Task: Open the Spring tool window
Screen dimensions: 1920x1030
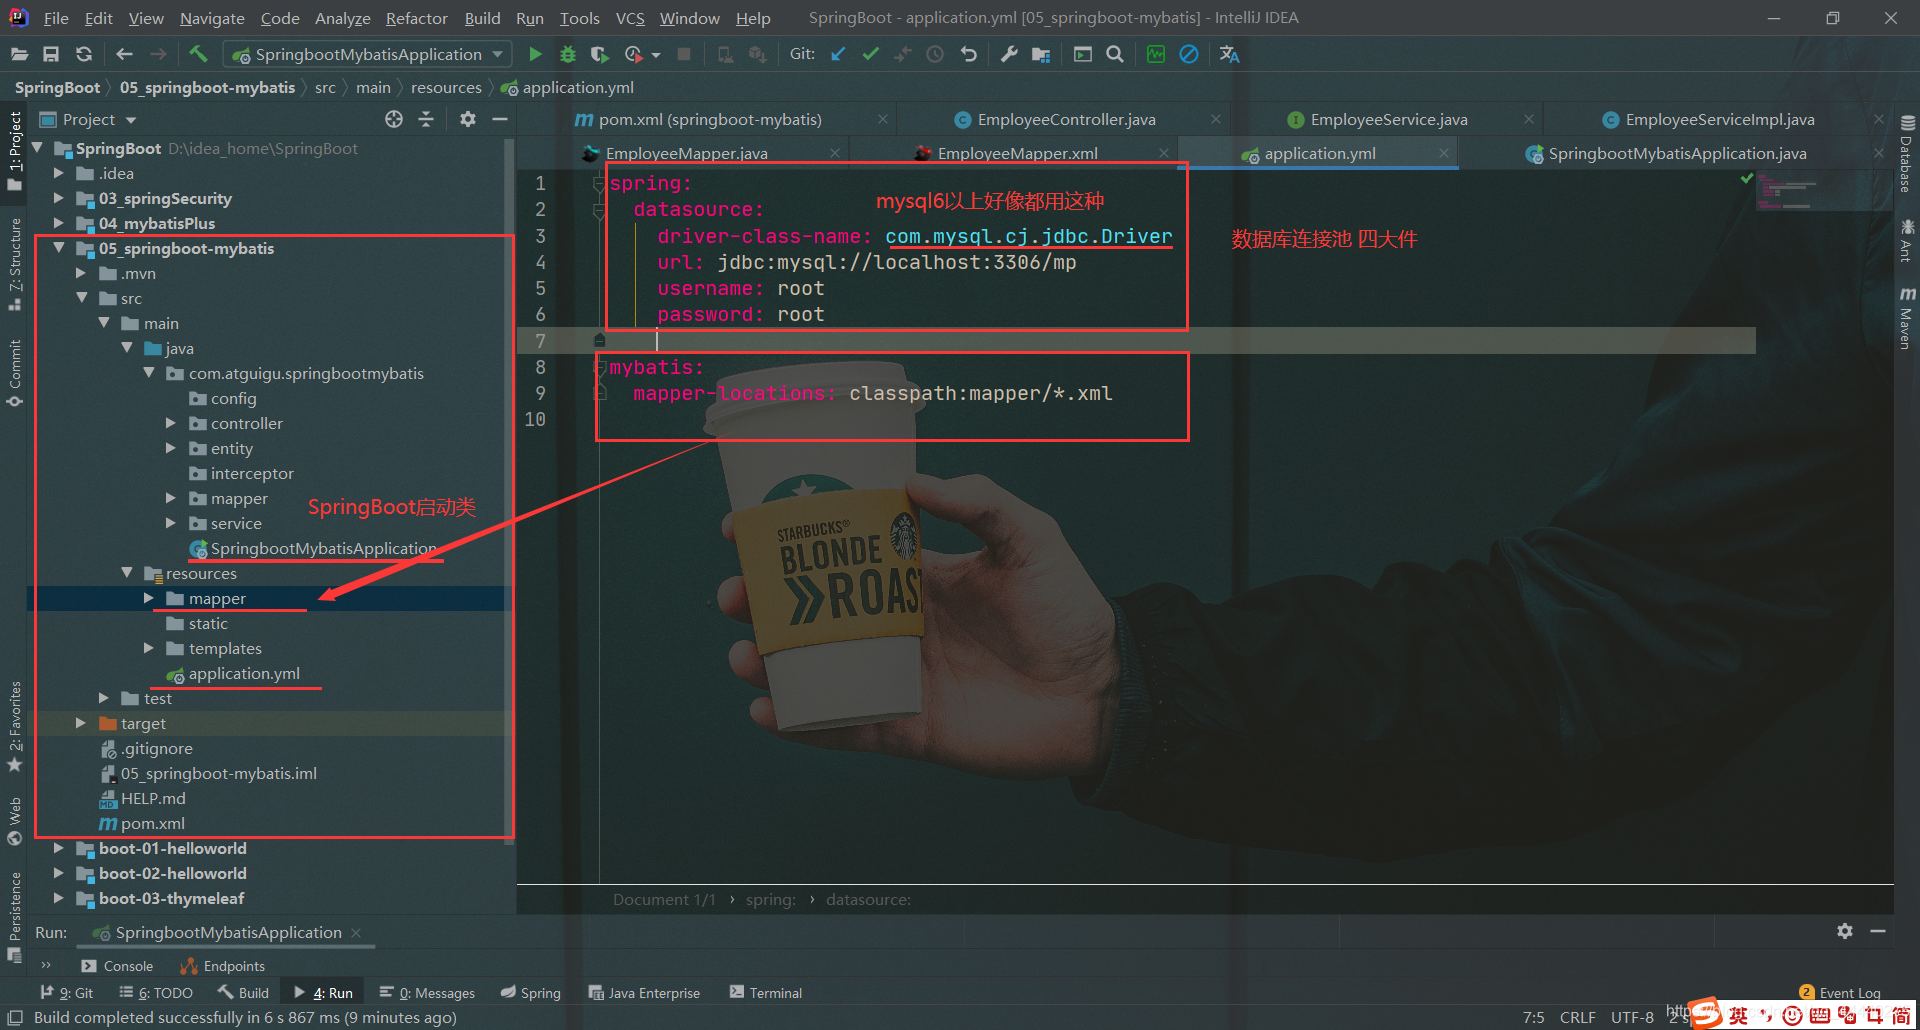Action: [x=531, y=993]
